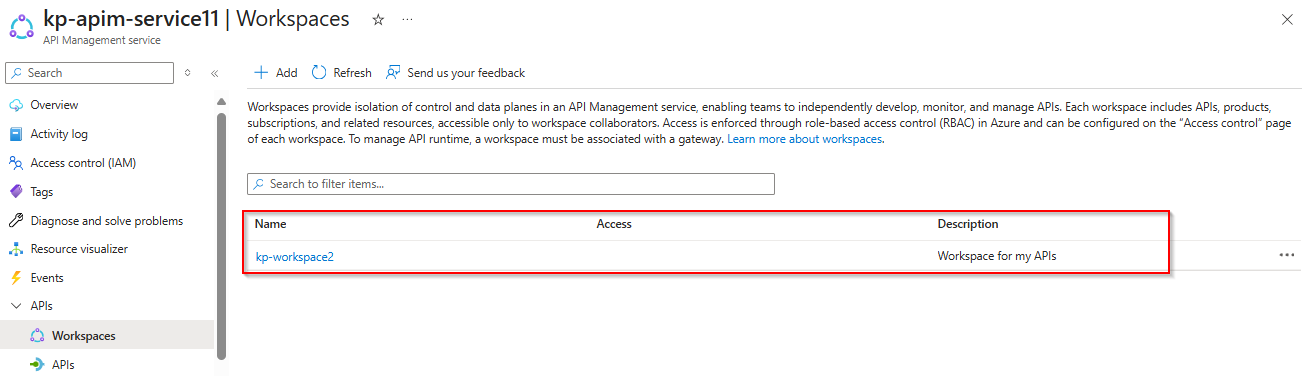Click the Access control people icon

tap(16, 163)
